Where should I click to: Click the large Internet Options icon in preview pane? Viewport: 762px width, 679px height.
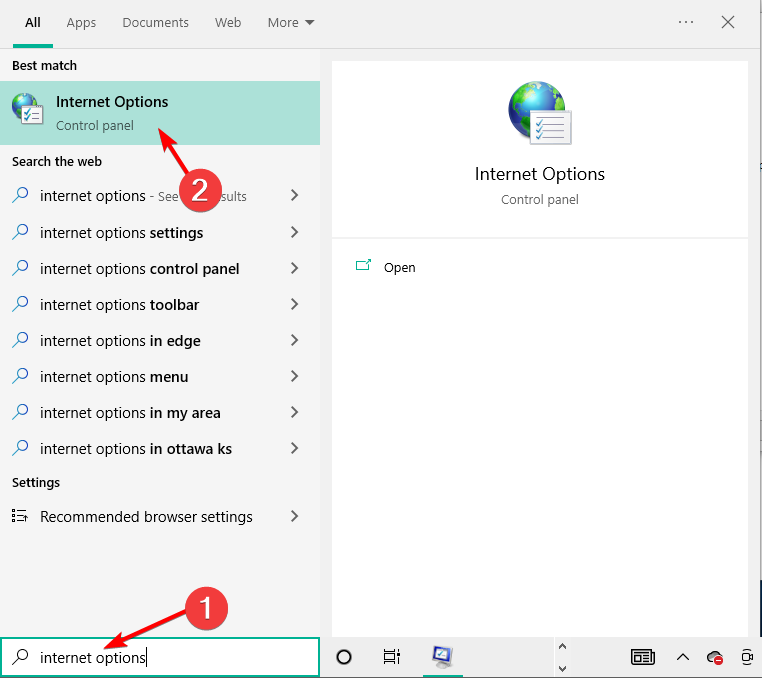[539, 113]
